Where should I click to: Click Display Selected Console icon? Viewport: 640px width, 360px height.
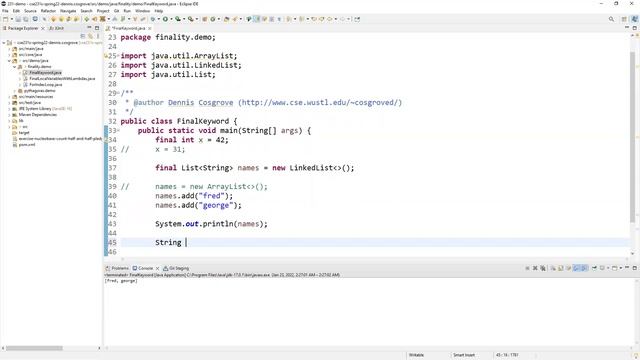tap(602, 268)
